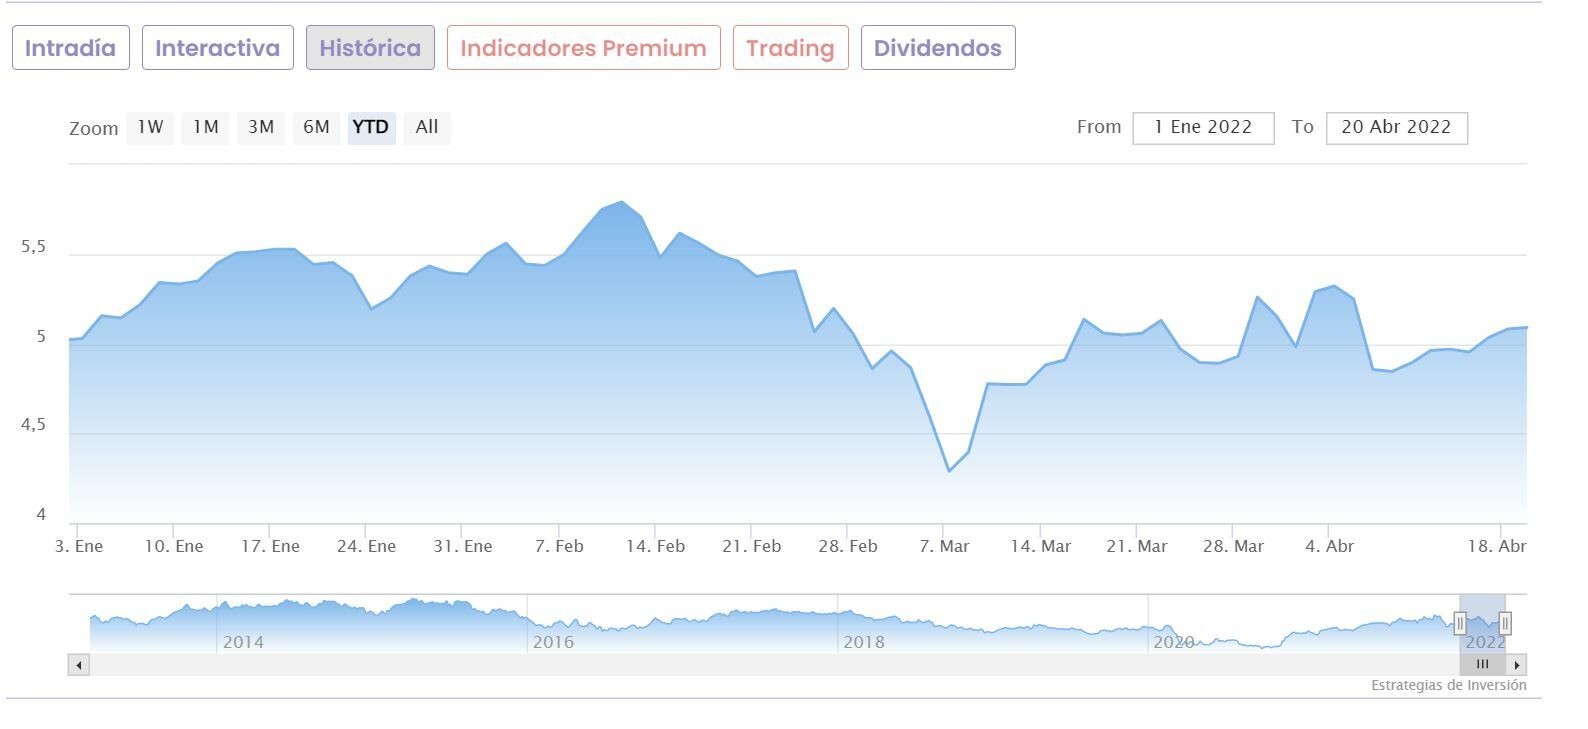This screenshot has height=729, width=1588.
Task: Click the left range handle in navigator
Action: click(x=1460, y=624)
